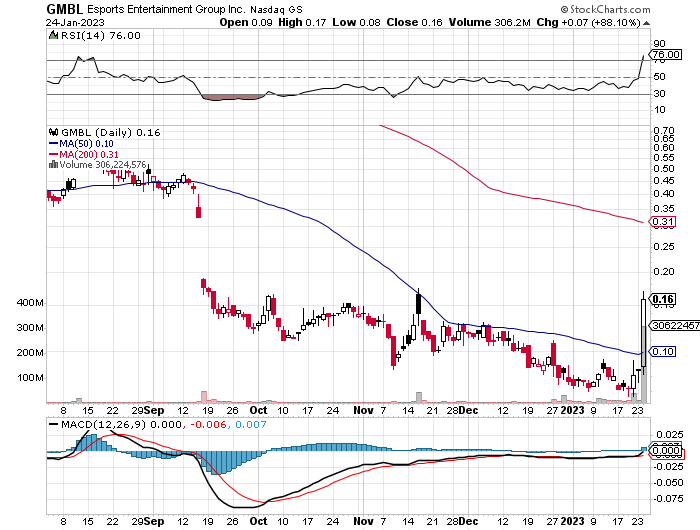Click the Low 0.08 value
700x530 pixels.
pyautogui.click(x=356, y=22)
